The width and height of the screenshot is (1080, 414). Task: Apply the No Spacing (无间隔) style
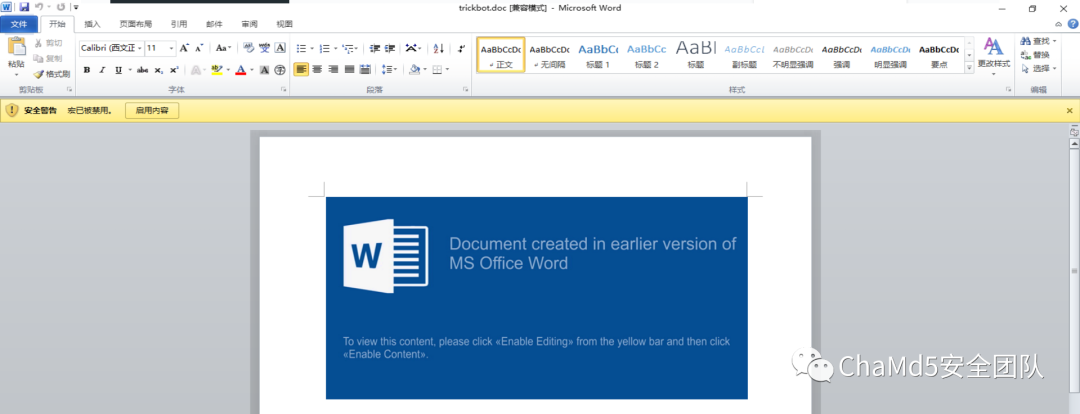[x=549, y=56]
